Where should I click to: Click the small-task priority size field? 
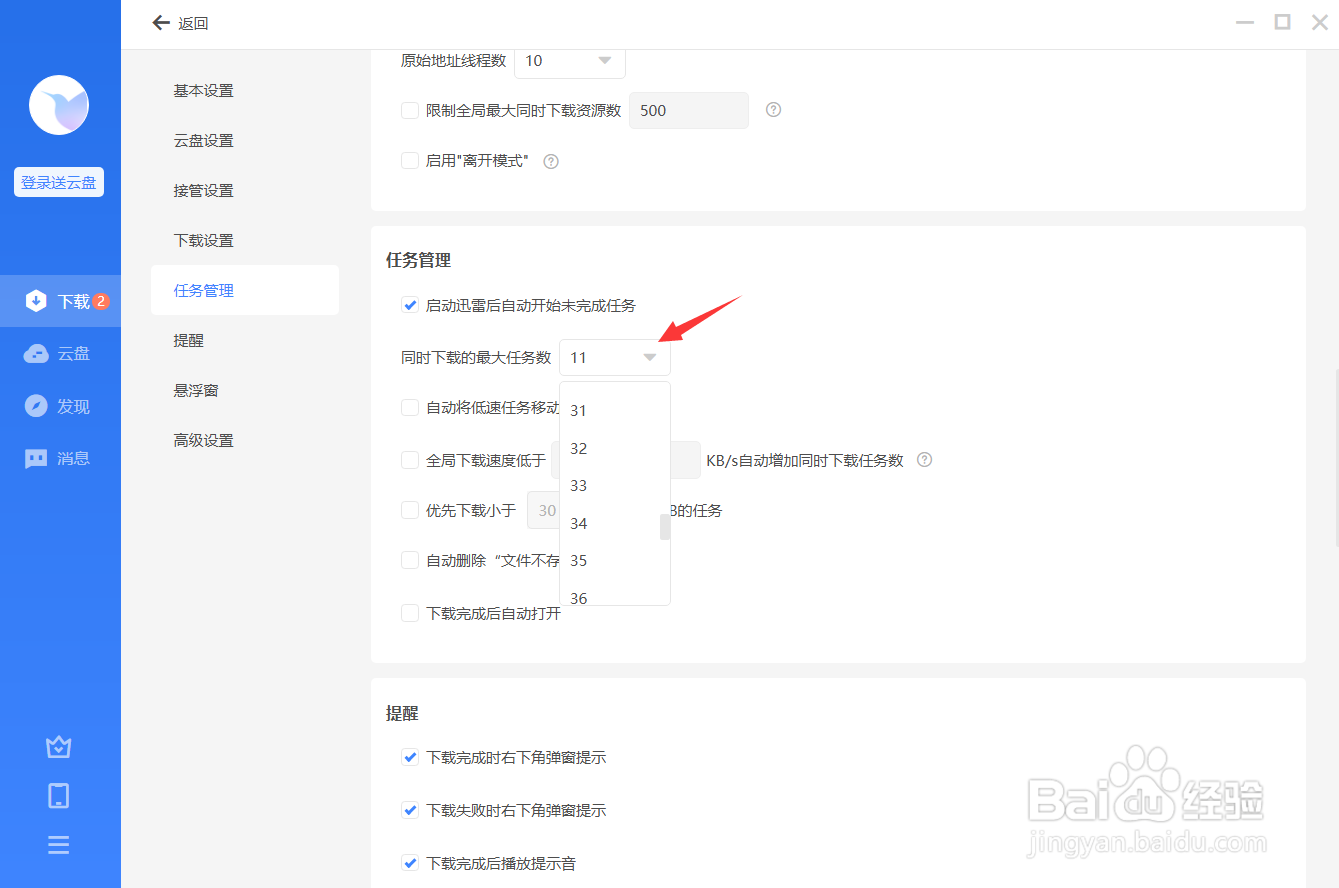click(543, 510)
